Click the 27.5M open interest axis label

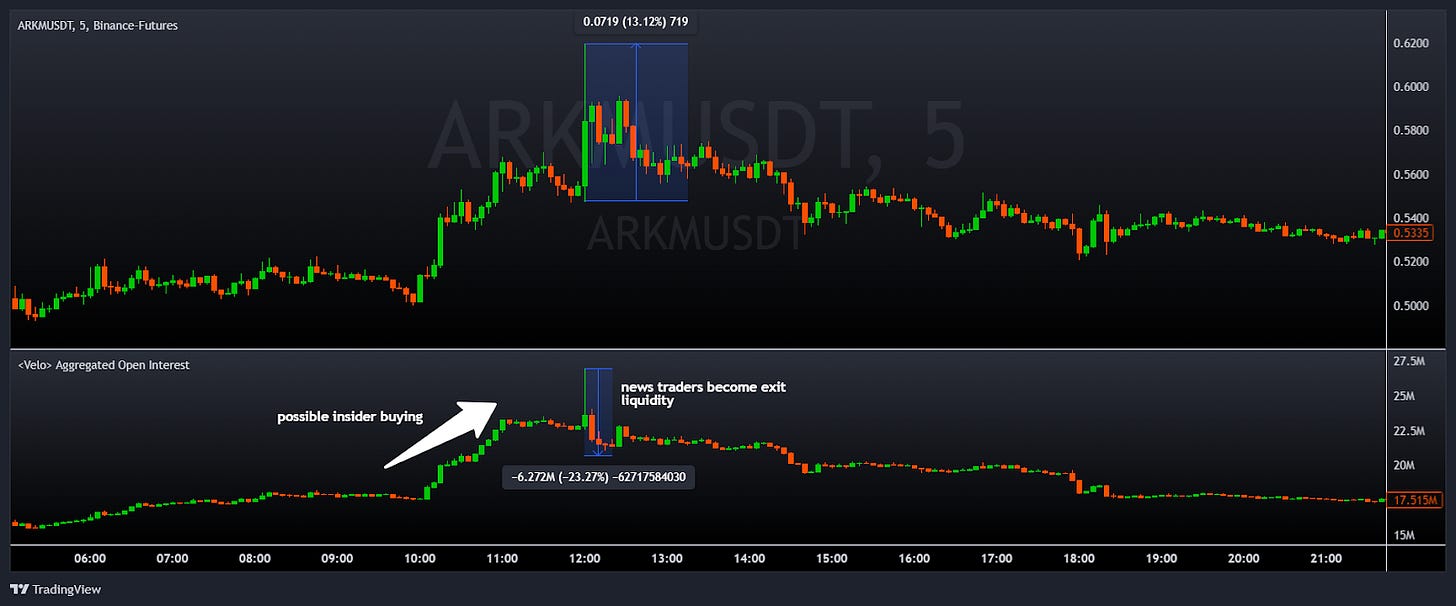tap(1411, 361)
